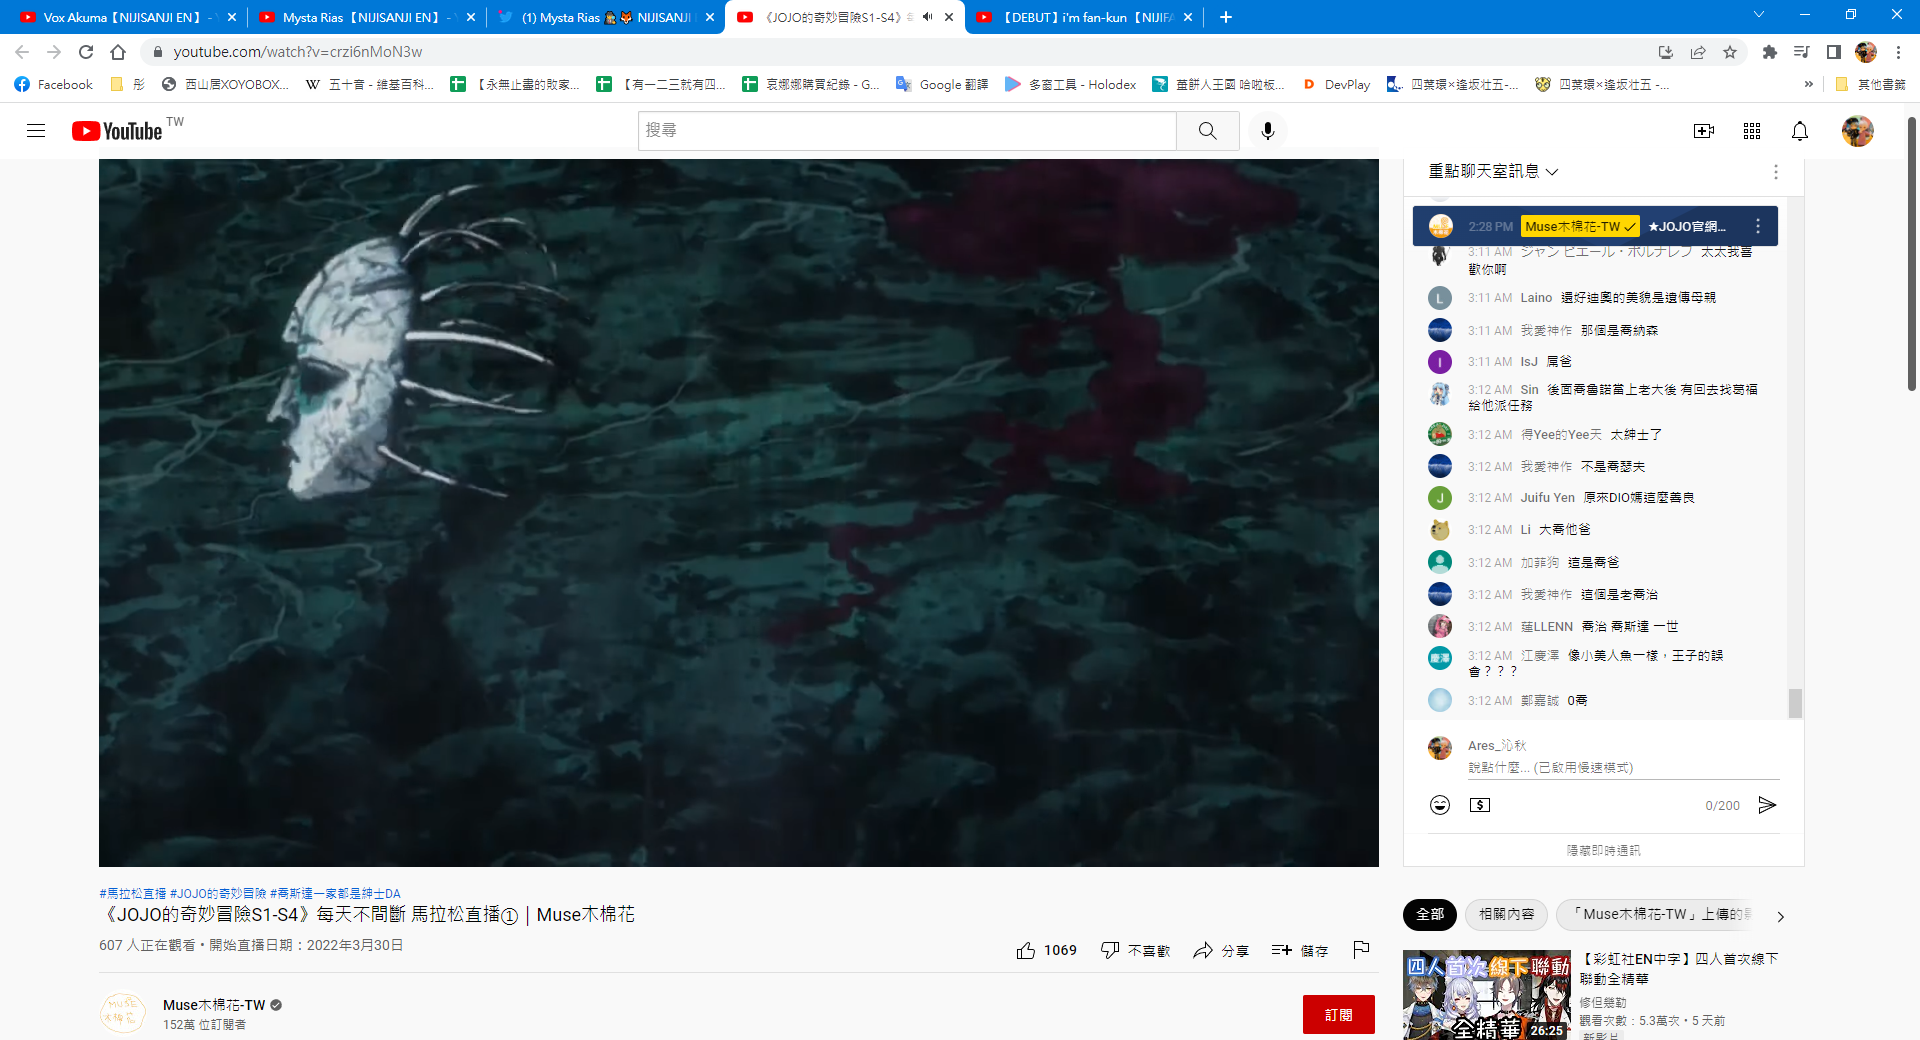Click the #馬拉松直播 hashtag
This screenshot has width=1920, height=1040.
pos(133,893)
